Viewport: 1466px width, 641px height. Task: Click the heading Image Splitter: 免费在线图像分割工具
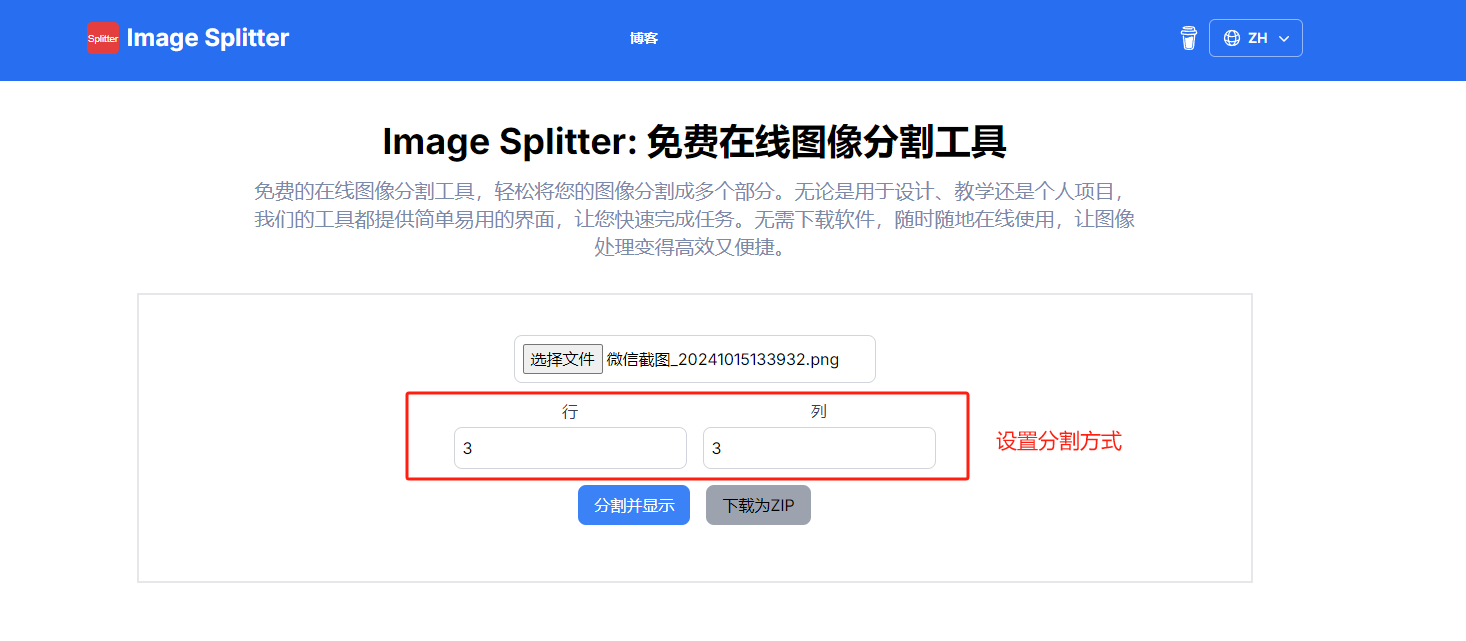694,142
